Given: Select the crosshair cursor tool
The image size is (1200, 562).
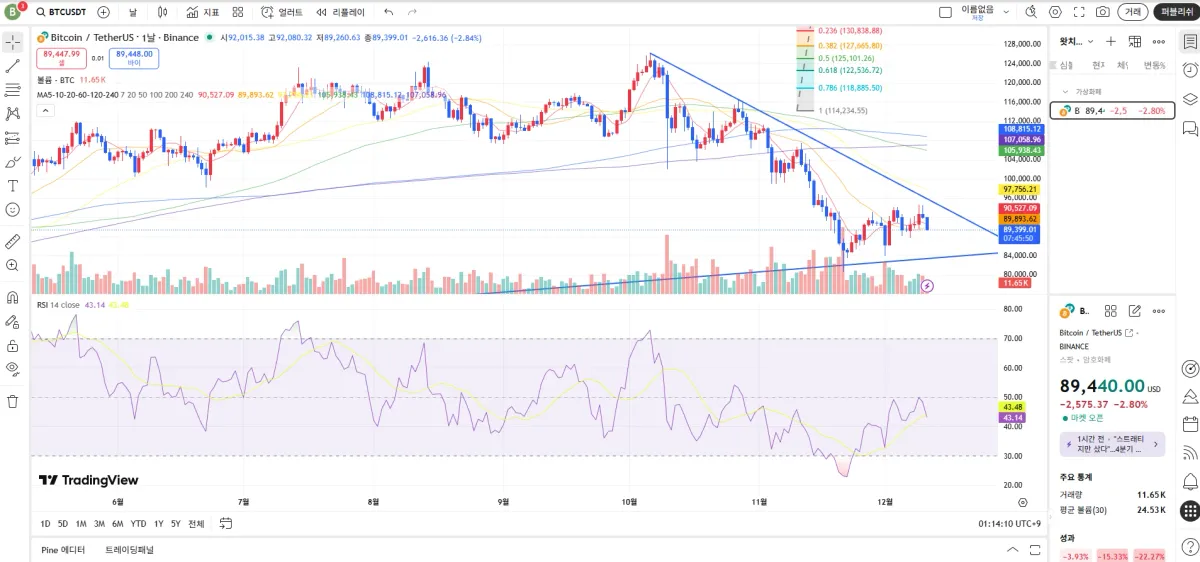Looking at the screenshot, I should pos(13,42).
